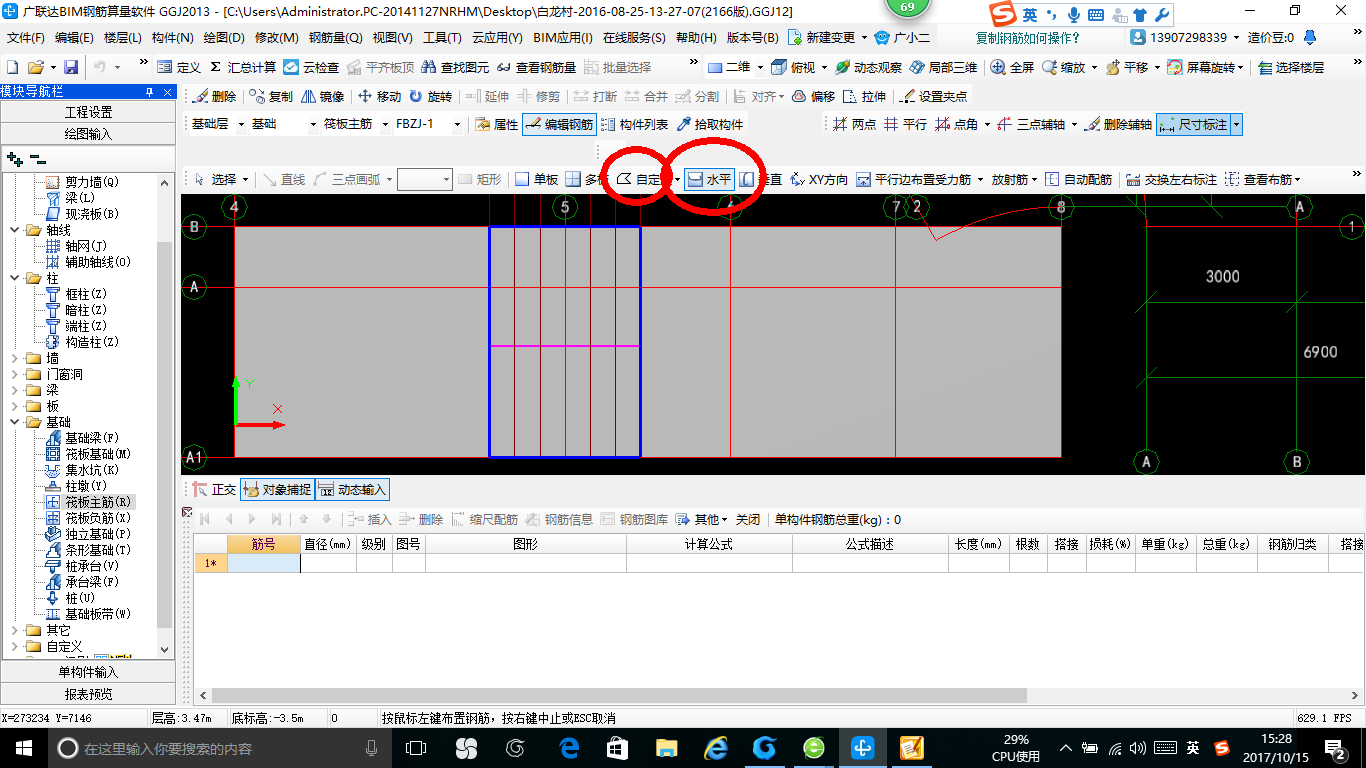Click 自动配筋 auto rebar tool
The height and width of the screenshot is (768, 1366).
(1078, 180)
